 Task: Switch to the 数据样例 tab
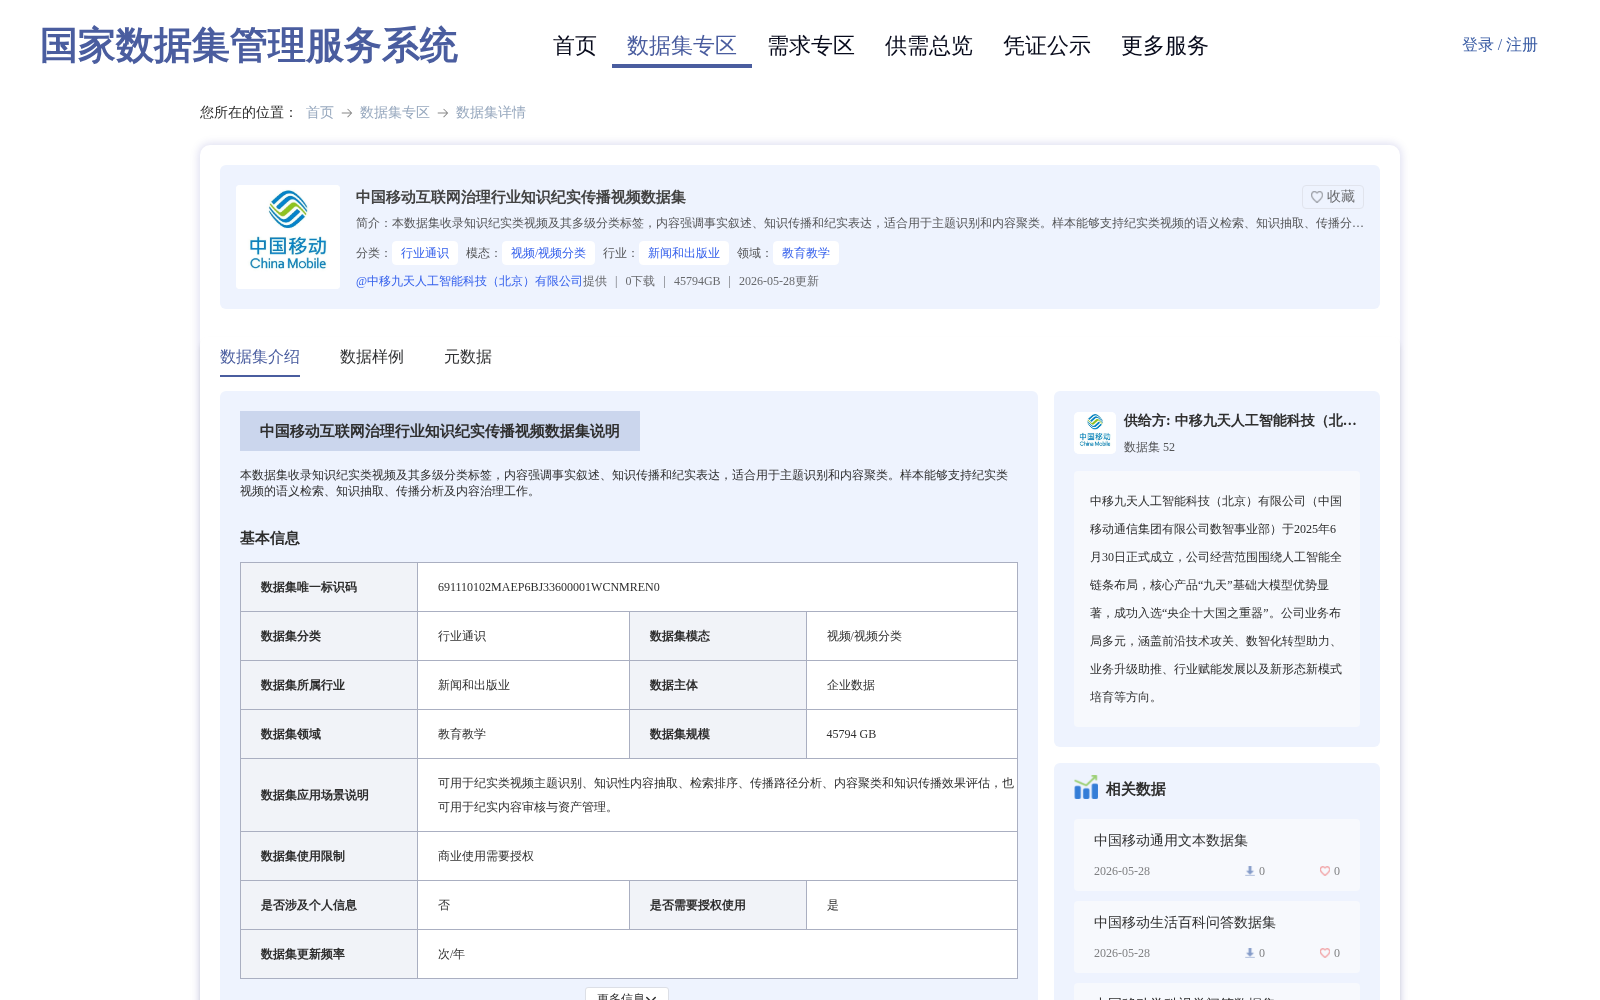coord(372,357)
